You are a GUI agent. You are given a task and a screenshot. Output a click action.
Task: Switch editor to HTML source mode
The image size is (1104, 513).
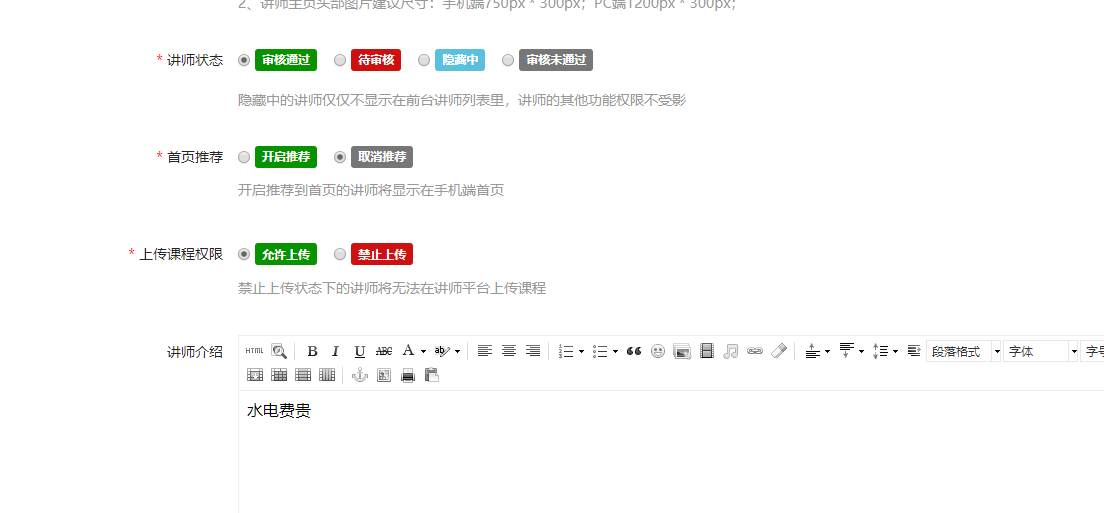point(254,351)
